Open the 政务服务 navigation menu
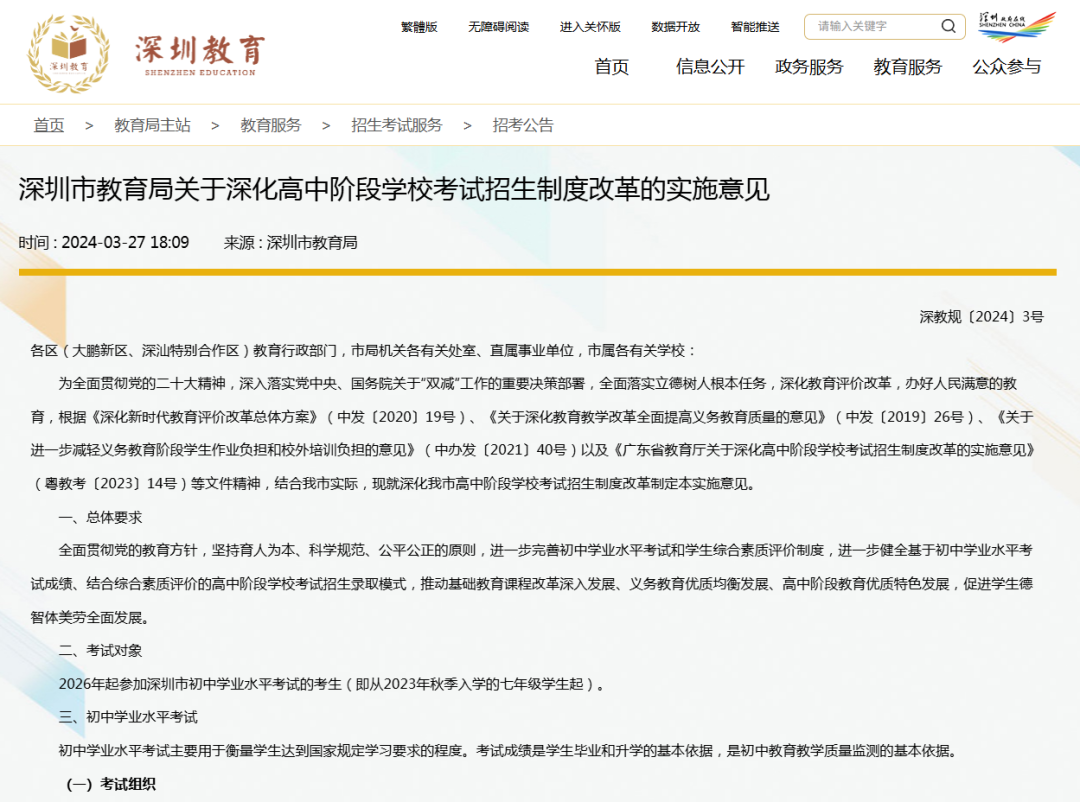This screenshot has height=802, width=1080. [x=809, y=67]
